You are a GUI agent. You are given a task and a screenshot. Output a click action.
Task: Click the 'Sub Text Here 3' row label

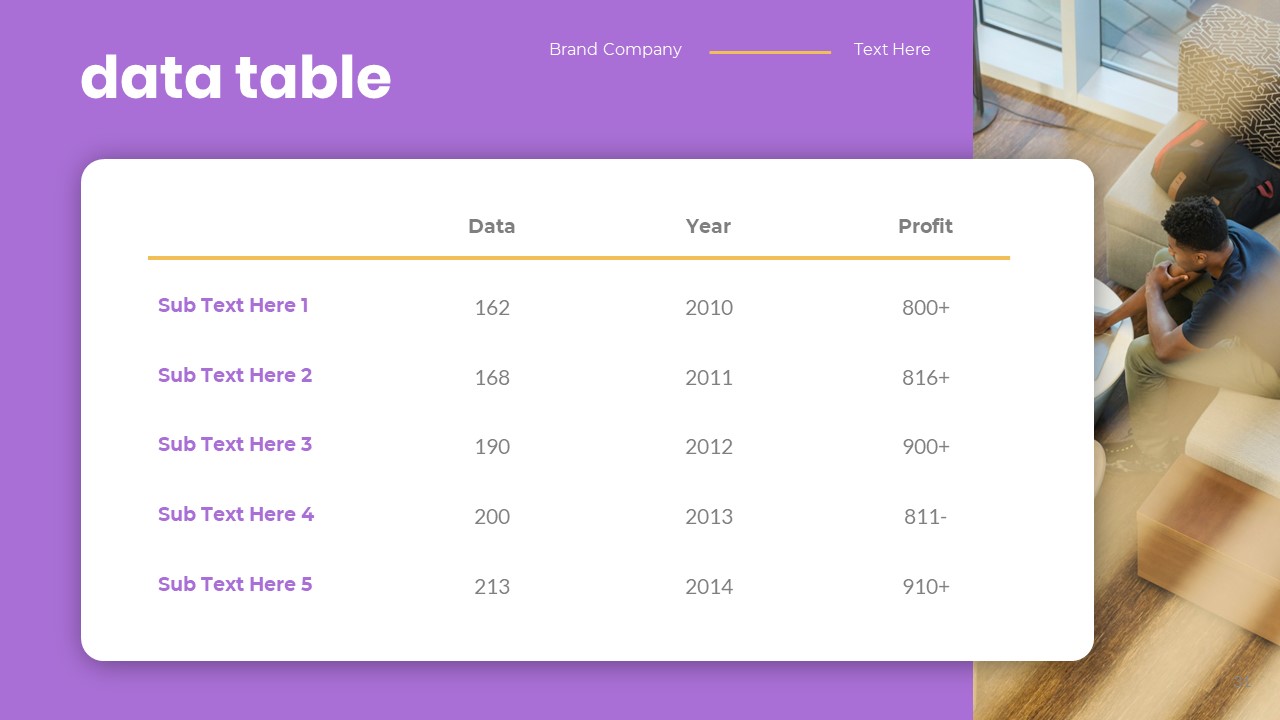(235, 444)
